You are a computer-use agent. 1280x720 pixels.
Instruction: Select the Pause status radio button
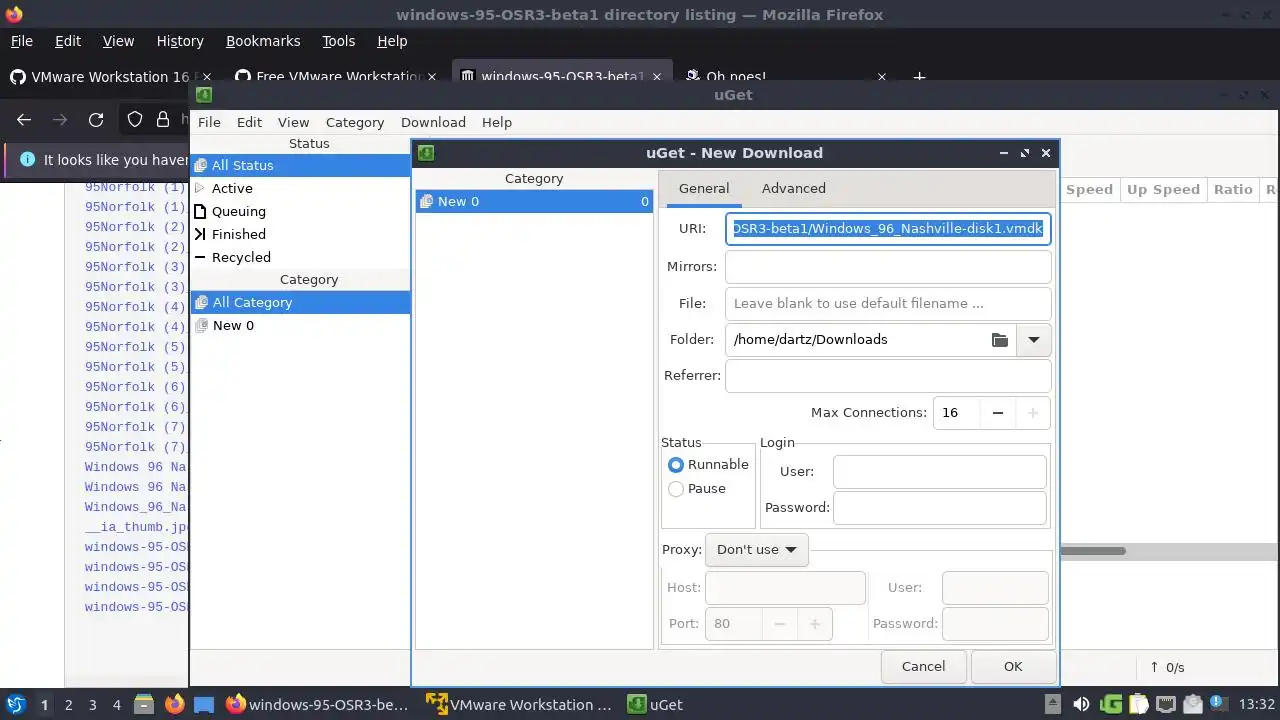tap(676, 489)
